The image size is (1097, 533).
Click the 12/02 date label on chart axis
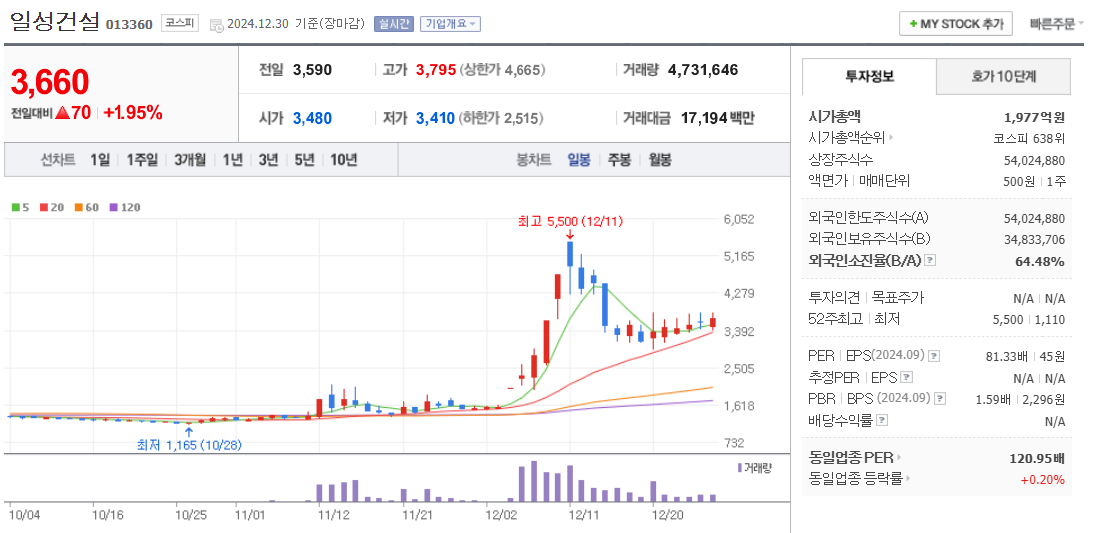coord(503,515)
